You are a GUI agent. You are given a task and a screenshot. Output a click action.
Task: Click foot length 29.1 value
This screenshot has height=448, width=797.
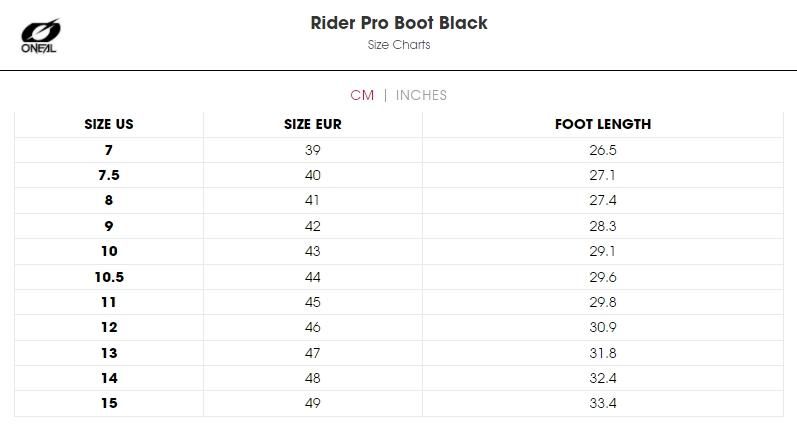(x=603, y=251)
